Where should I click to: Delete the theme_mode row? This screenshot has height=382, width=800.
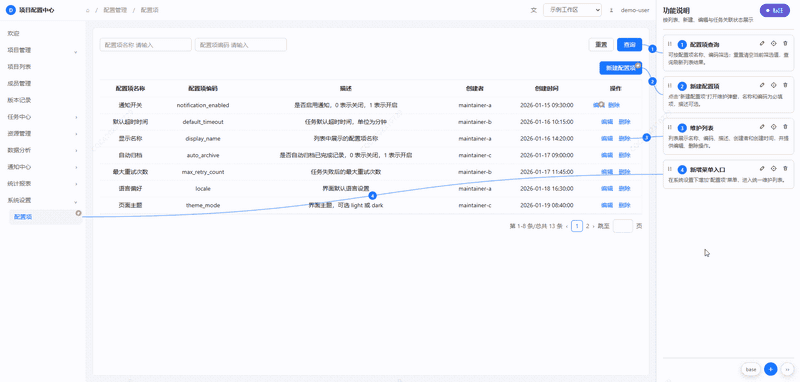pyautogui.click(x=624, y=205)
